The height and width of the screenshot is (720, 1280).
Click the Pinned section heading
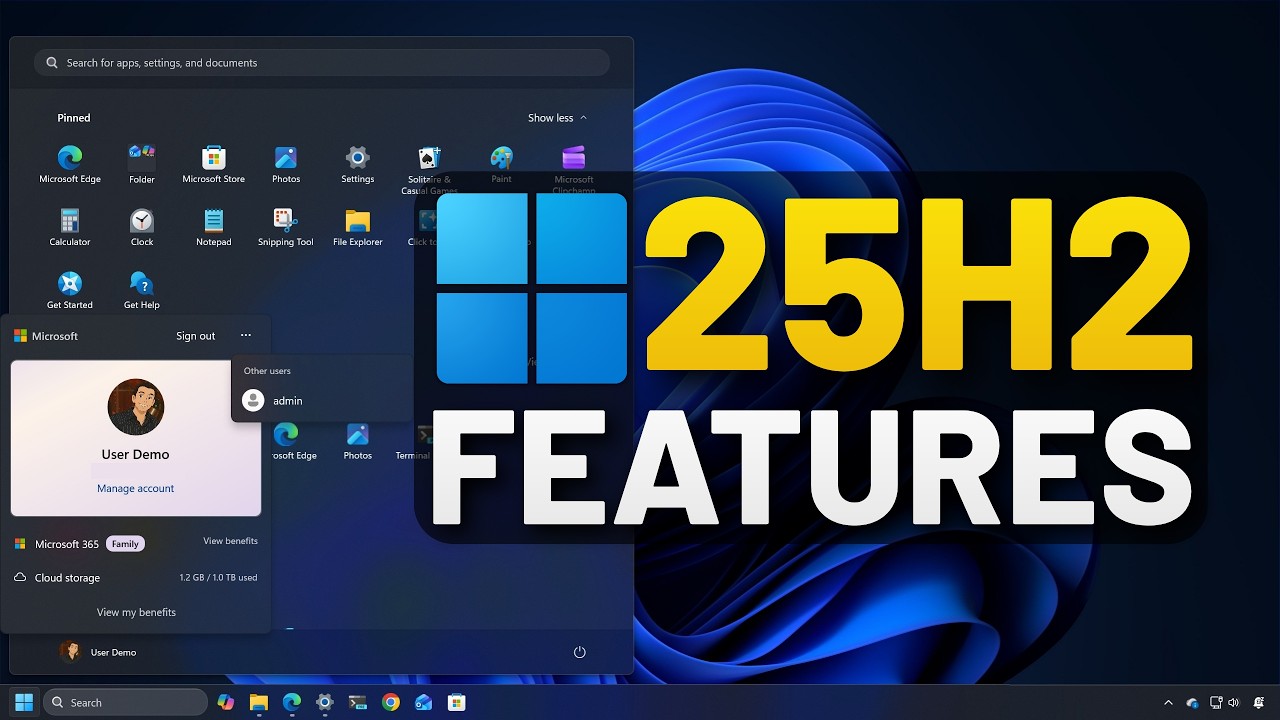73,118
